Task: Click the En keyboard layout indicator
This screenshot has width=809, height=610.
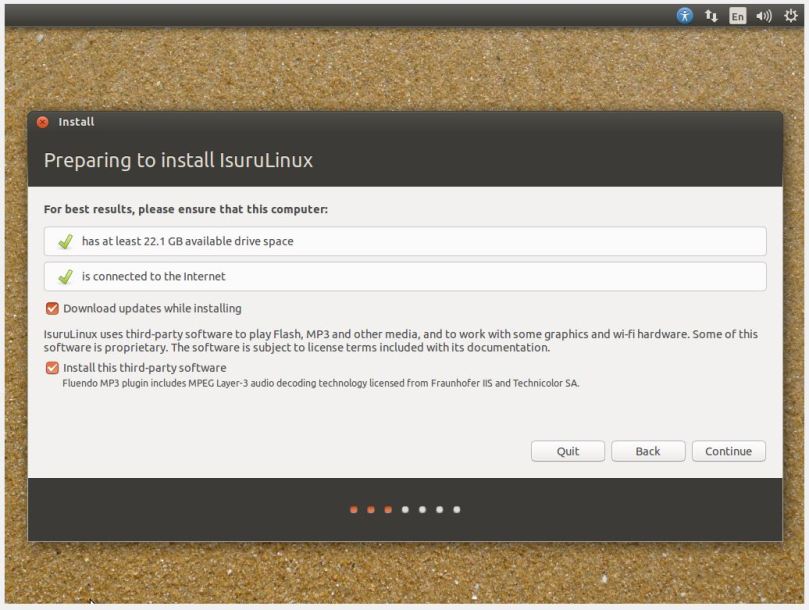Action: click(x=736, y=15)
